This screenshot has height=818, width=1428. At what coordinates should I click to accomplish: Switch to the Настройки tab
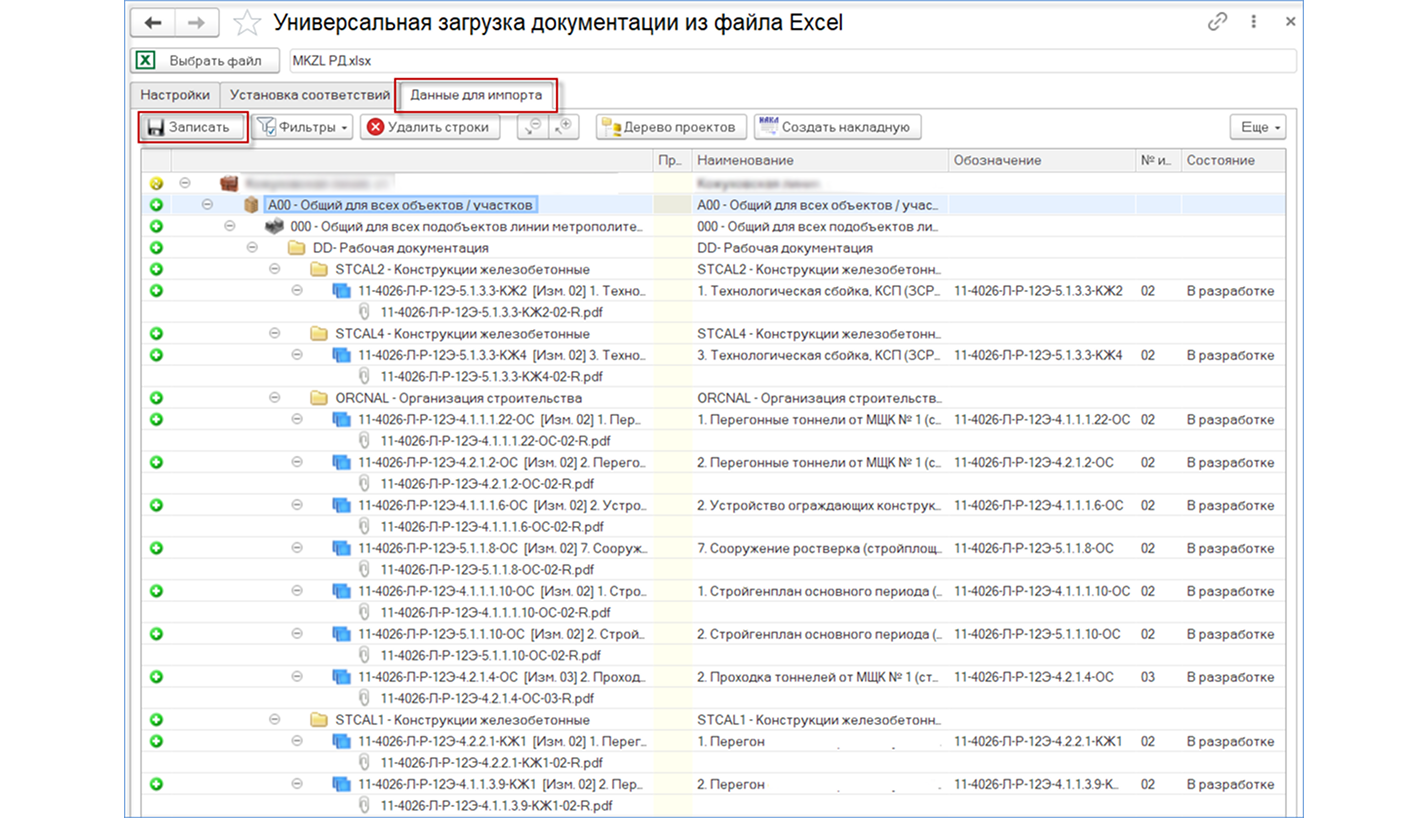pyautogui.click(x=176, y=95)
